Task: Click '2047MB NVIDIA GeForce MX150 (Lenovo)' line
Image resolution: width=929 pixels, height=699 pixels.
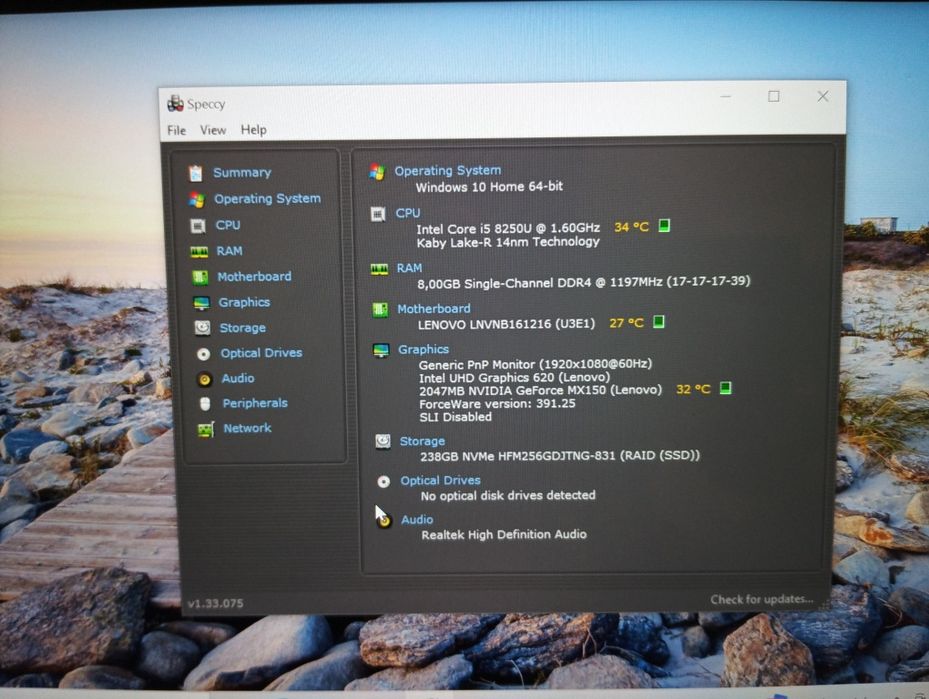Action: click(540, 390)
